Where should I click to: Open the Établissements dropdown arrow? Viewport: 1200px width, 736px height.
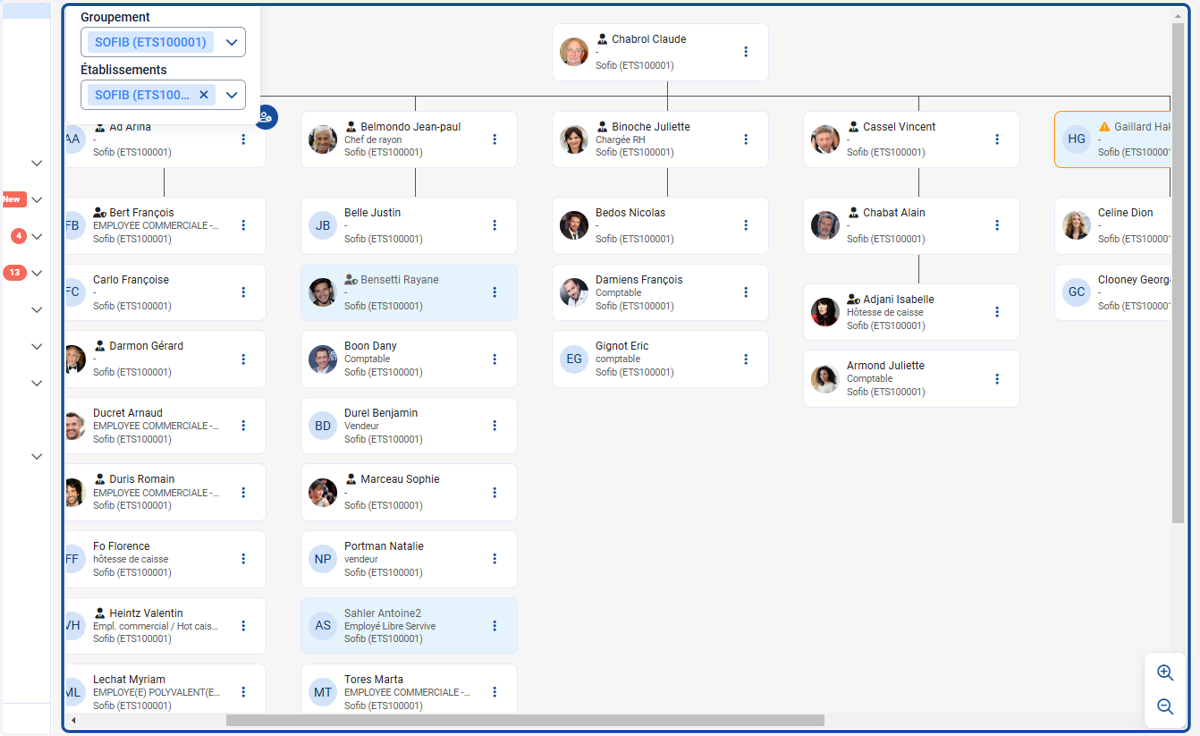pyautogui.click(x=232, y=95)
